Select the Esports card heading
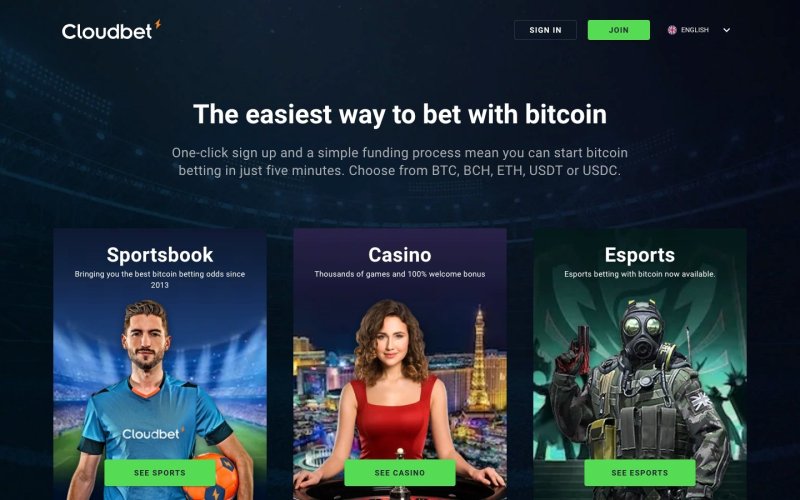Screen dimensions: 800x500 point(639,255)
